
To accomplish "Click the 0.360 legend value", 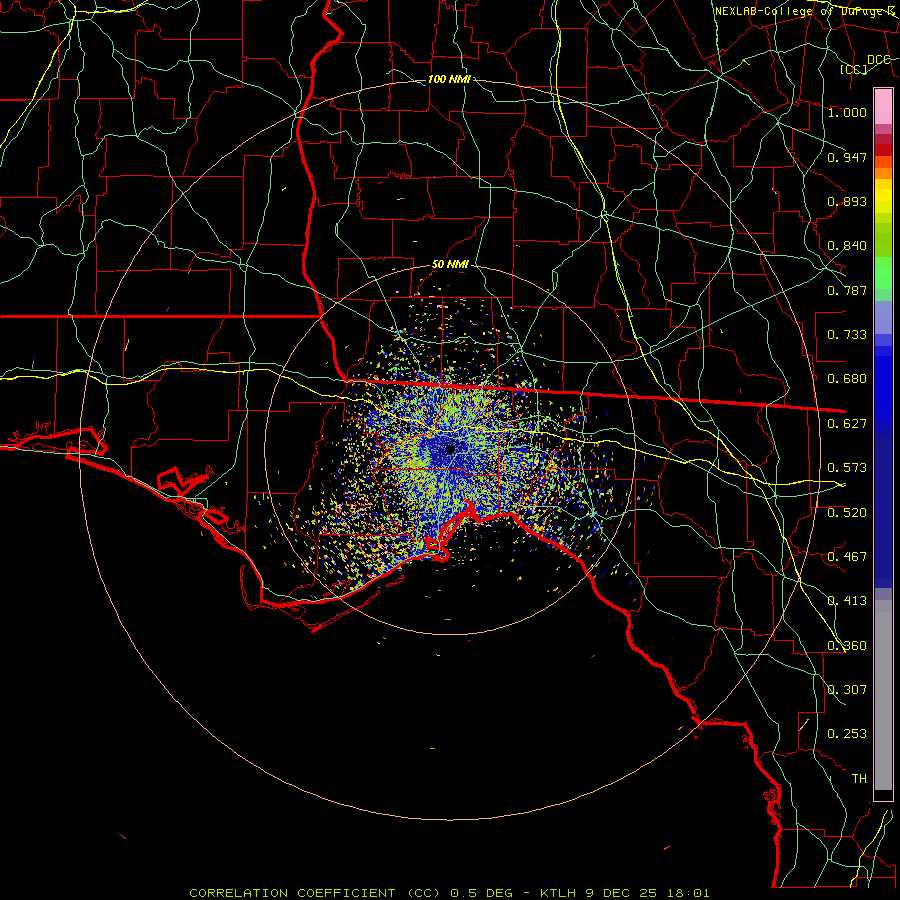I will tap(847, 646).
